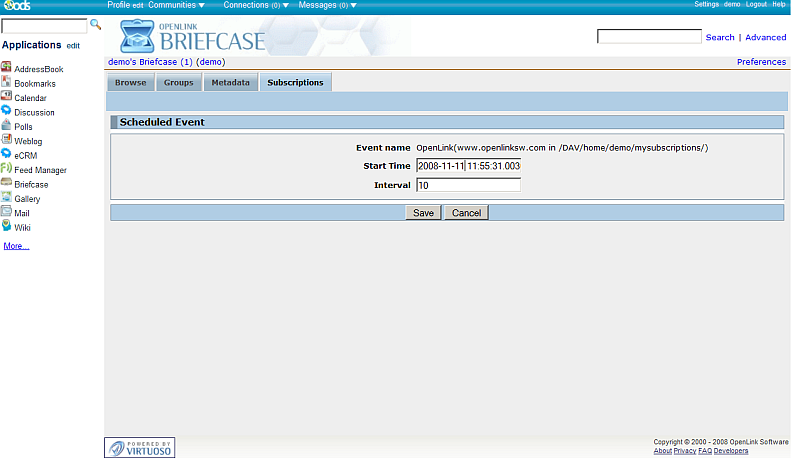Image resolution: width=800 pixels, height=470 pixels.
Task: Click the AddressBook icon in sidebar
Action: [6, 69]
